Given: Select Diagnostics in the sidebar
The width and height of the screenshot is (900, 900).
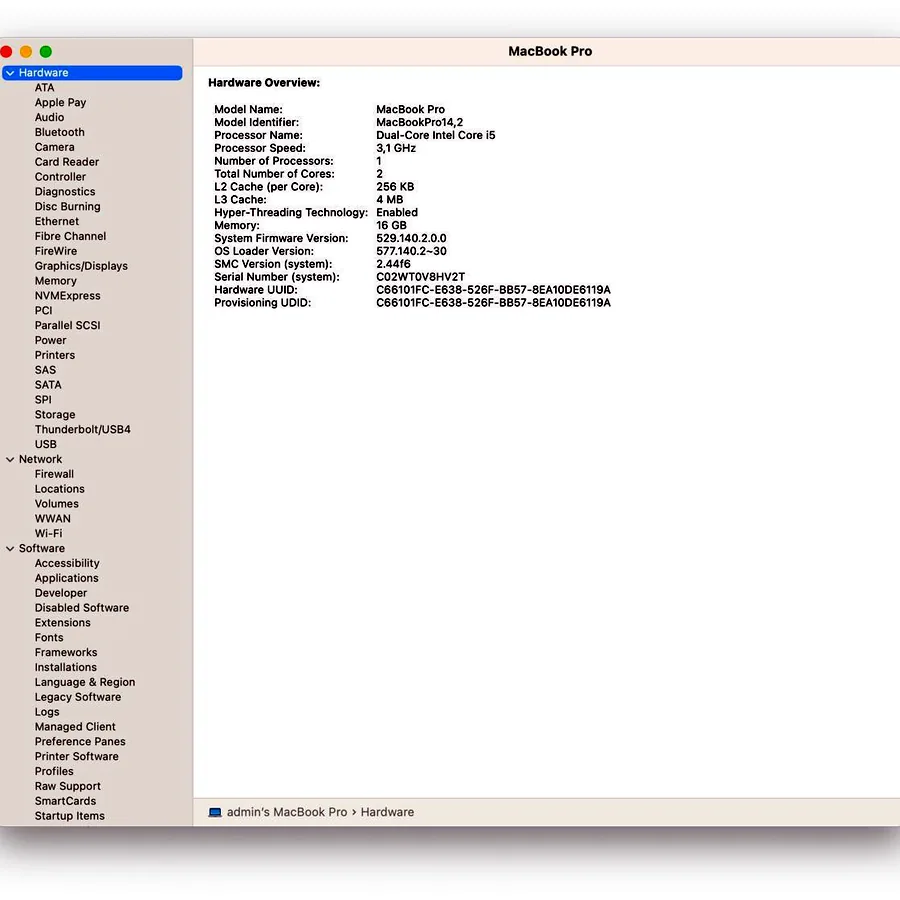Looking at the screenshot, I should click(x=65, y=192).
